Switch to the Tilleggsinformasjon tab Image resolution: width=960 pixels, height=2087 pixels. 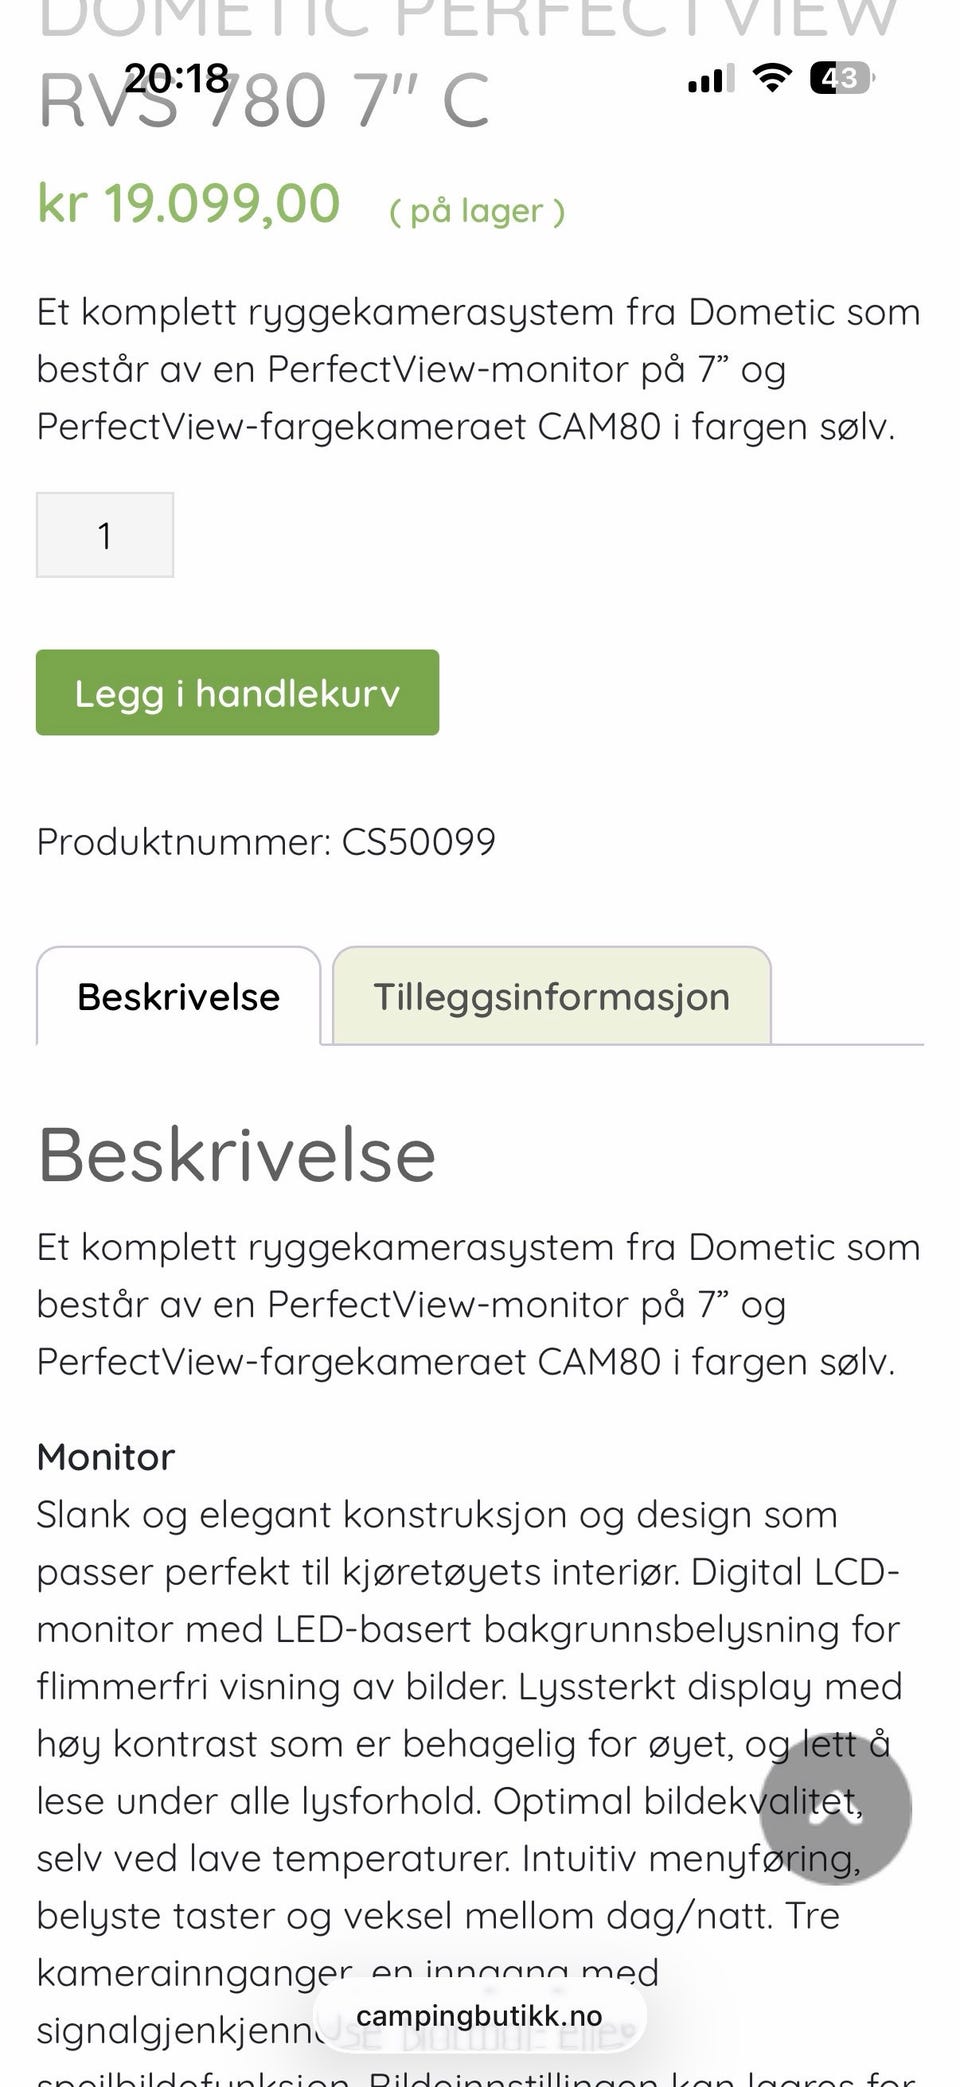click(x=551, y=996)
